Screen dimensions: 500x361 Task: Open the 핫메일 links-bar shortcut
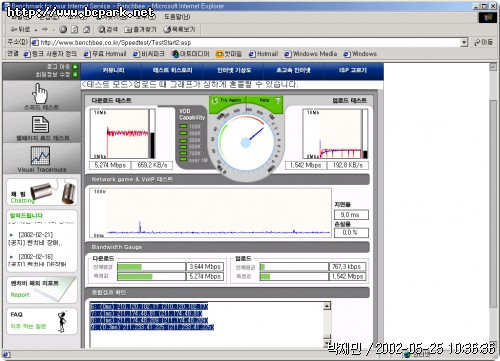[x=229, y=54]
